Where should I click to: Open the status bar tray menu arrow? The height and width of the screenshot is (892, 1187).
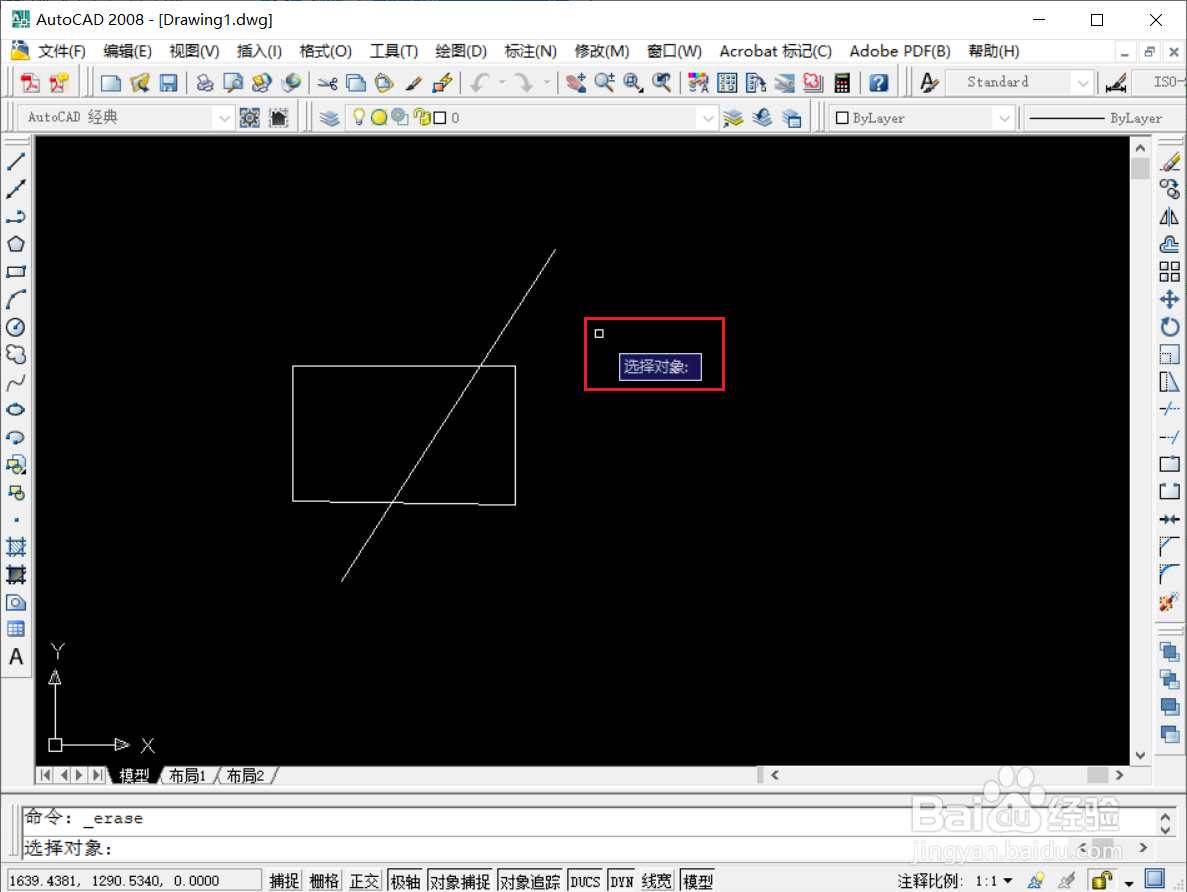point(1129,883)
